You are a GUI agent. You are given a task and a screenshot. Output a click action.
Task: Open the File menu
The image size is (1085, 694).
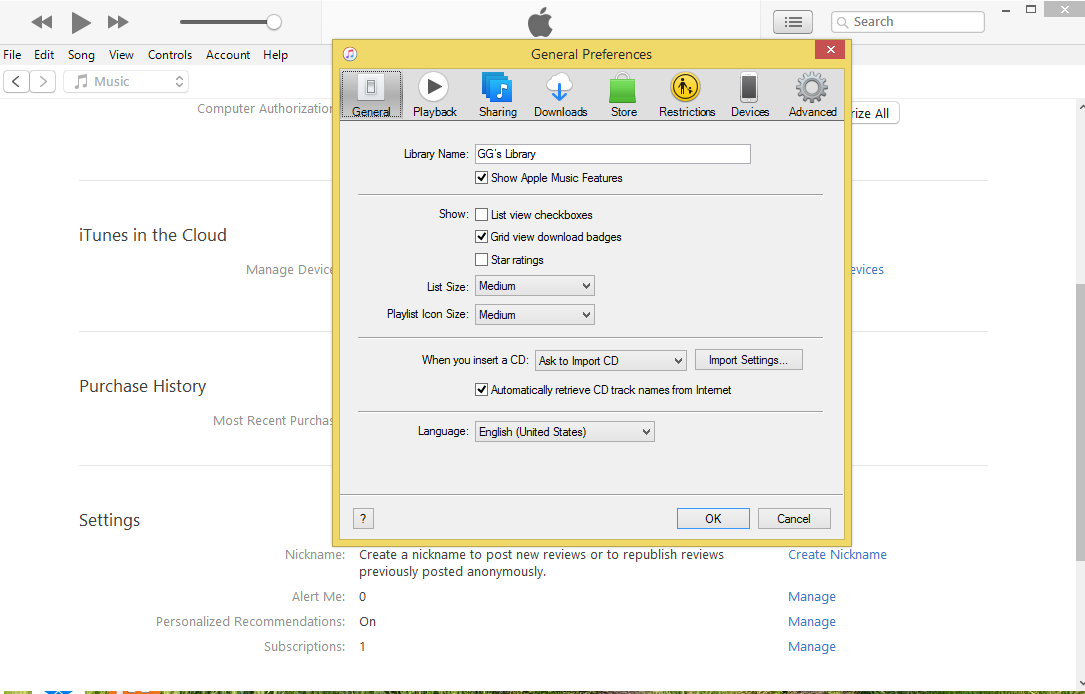click(x=12, y=55)
